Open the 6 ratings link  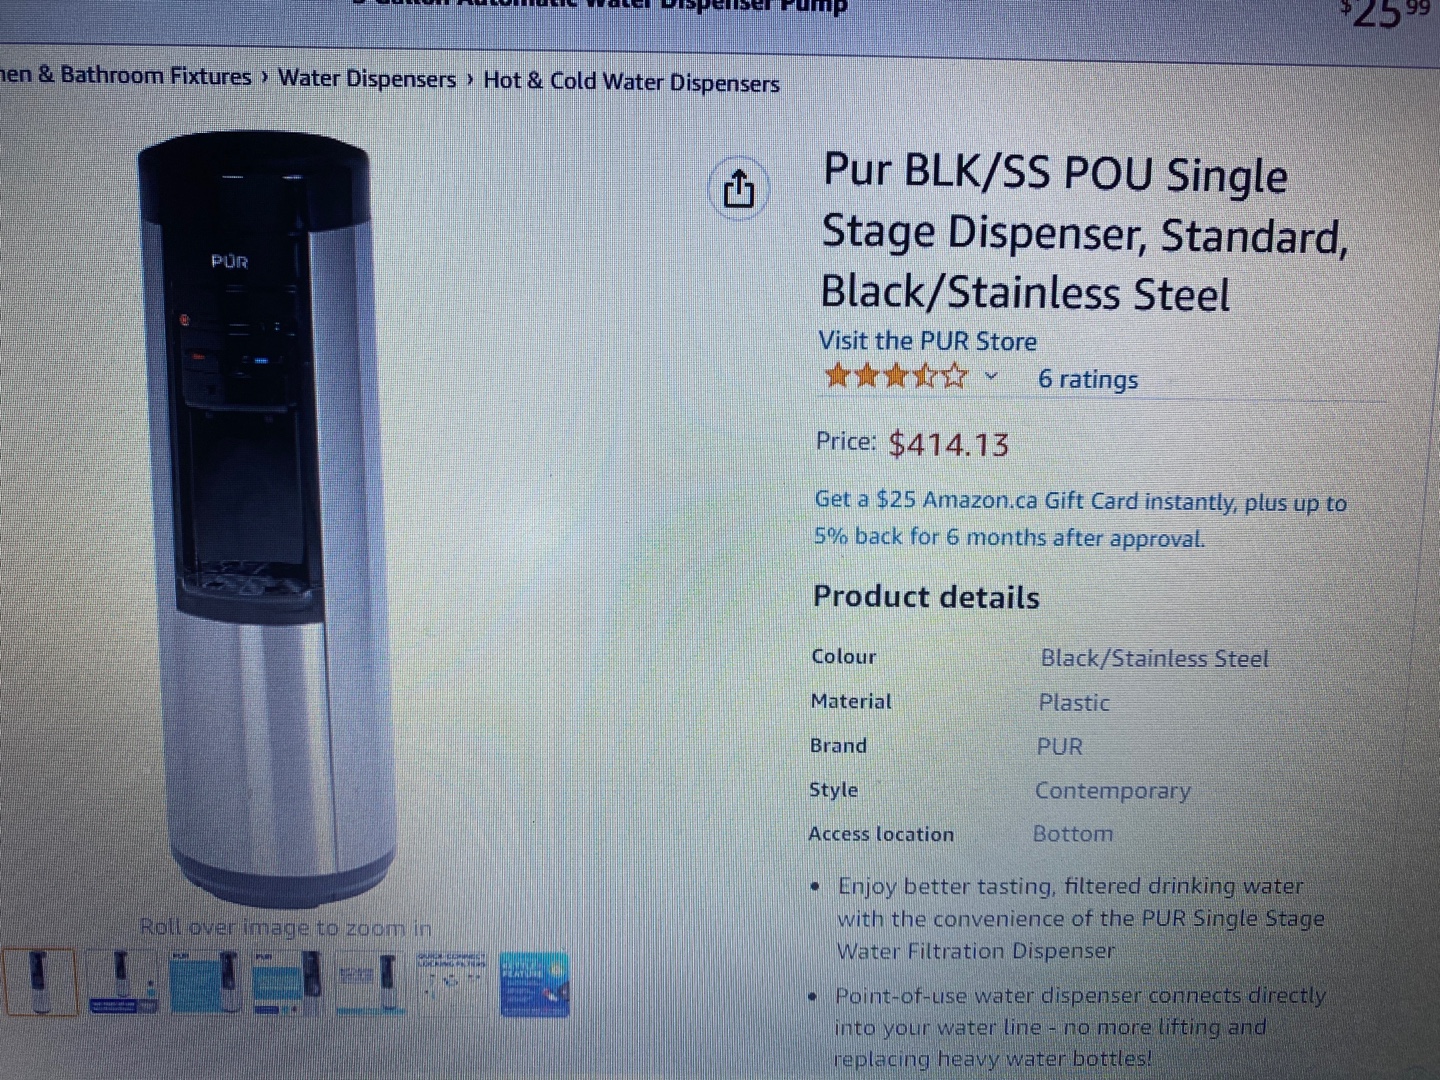[1088, 379]
